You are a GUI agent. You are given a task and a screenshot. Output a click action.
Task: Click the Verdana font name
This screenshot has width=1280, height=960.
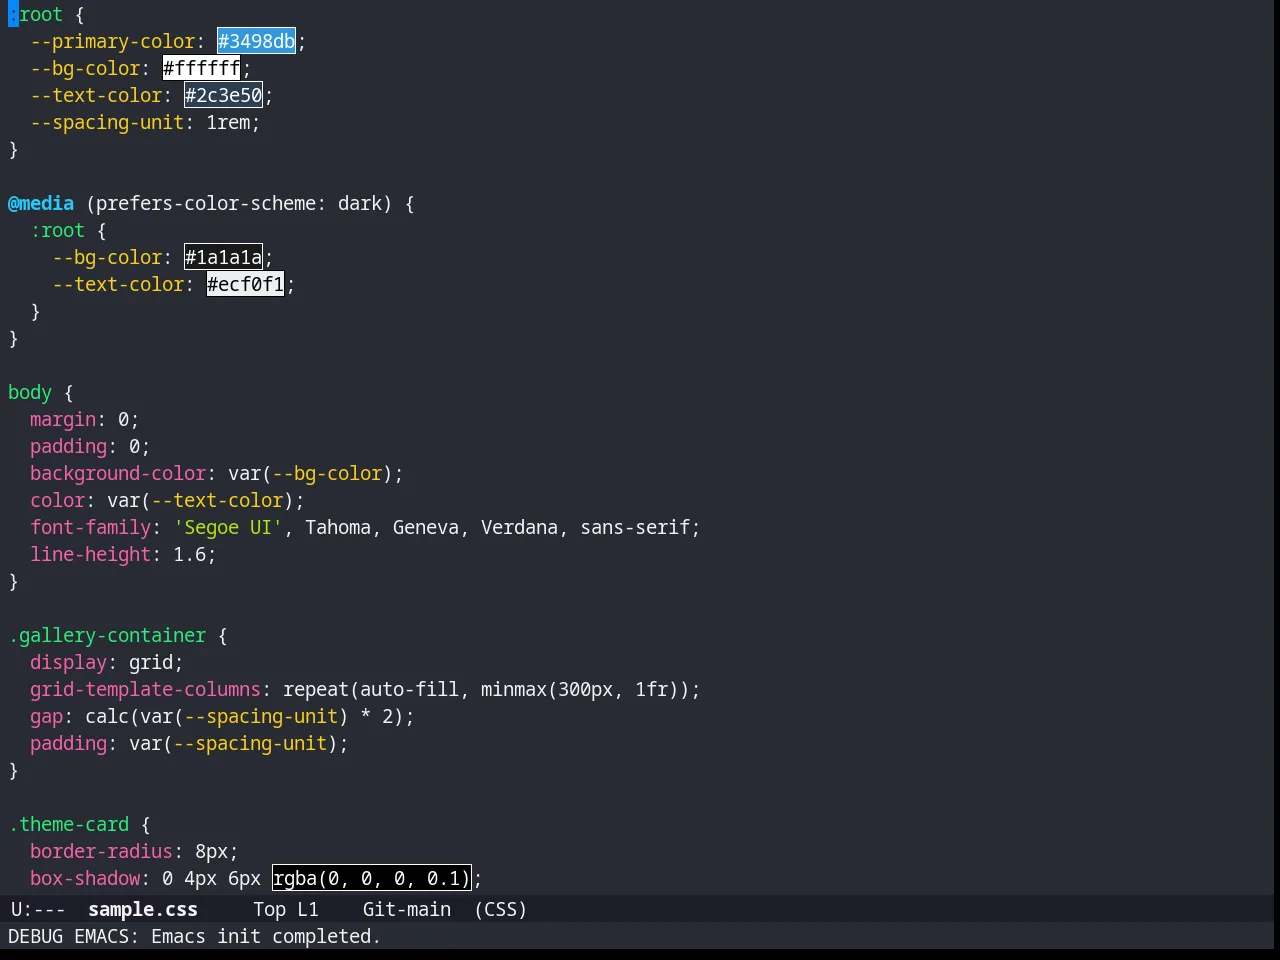[x=519, y=527]
